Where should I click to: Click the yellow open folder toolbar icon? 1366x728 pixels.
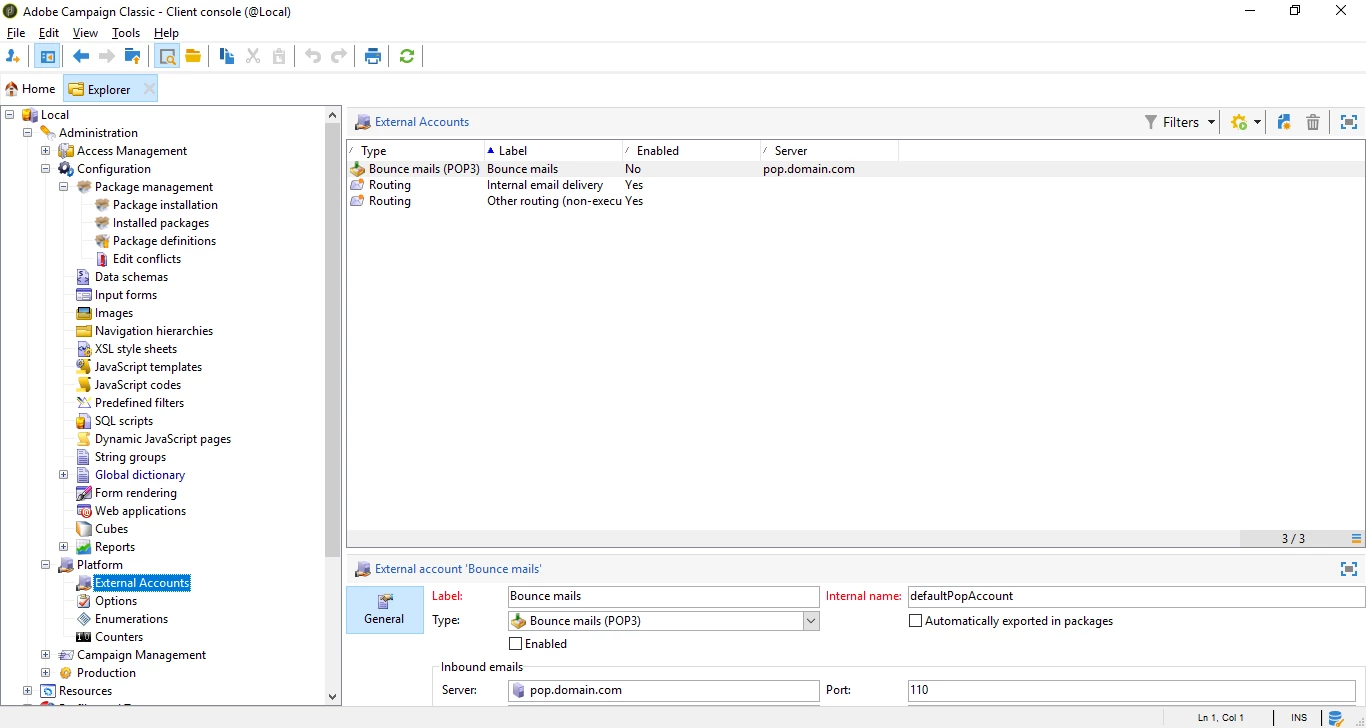click(193, 56)
